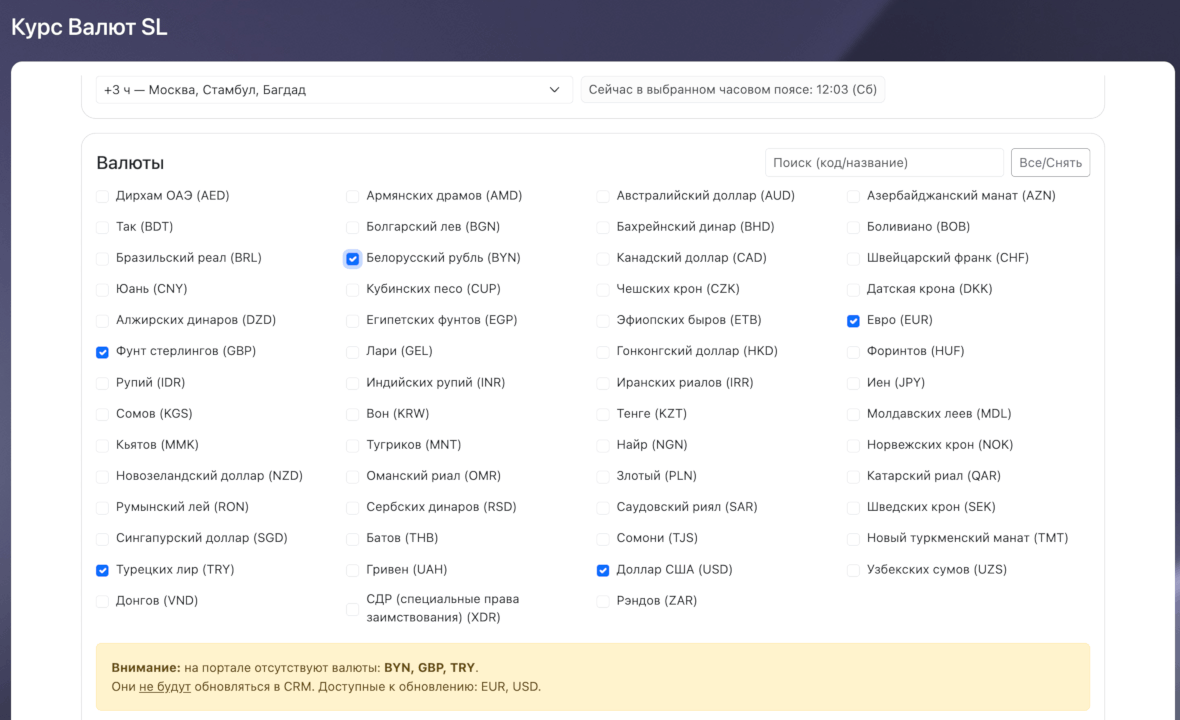Check the Злотый (PLN) checkbox
Viewport: 1180px width, 720px height.
(x=603, y=477)
